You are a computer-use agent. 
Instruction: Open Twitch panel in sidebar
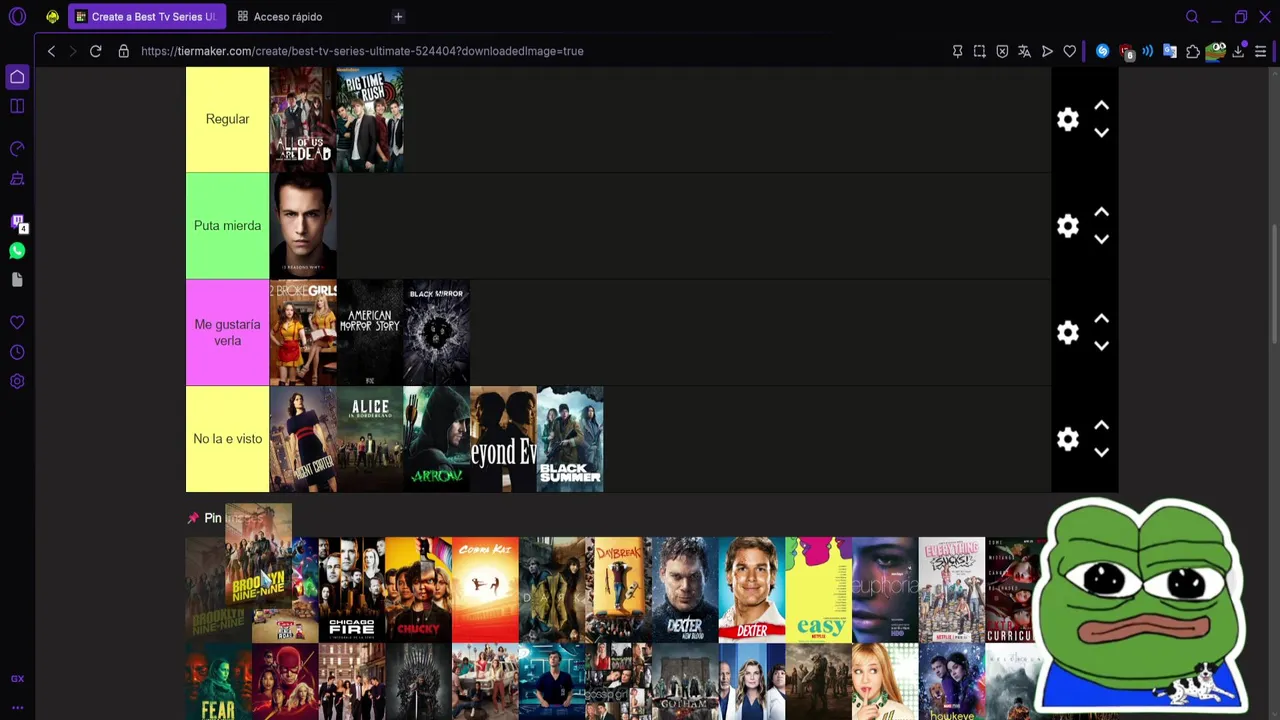pyautogui.click(x=17, y=222)
